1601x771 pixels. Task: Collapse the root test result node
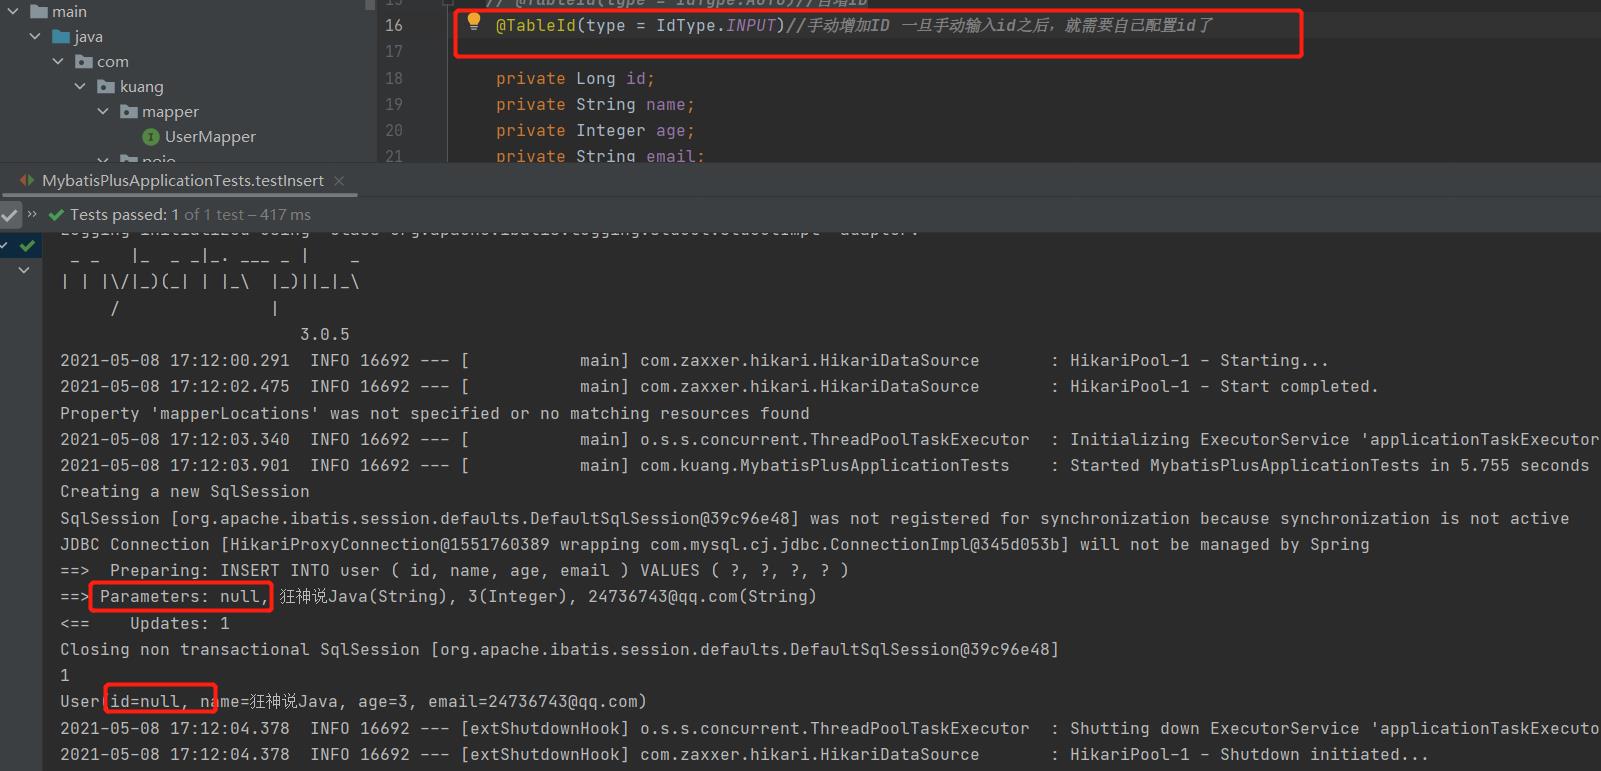[x=5, y=245]
